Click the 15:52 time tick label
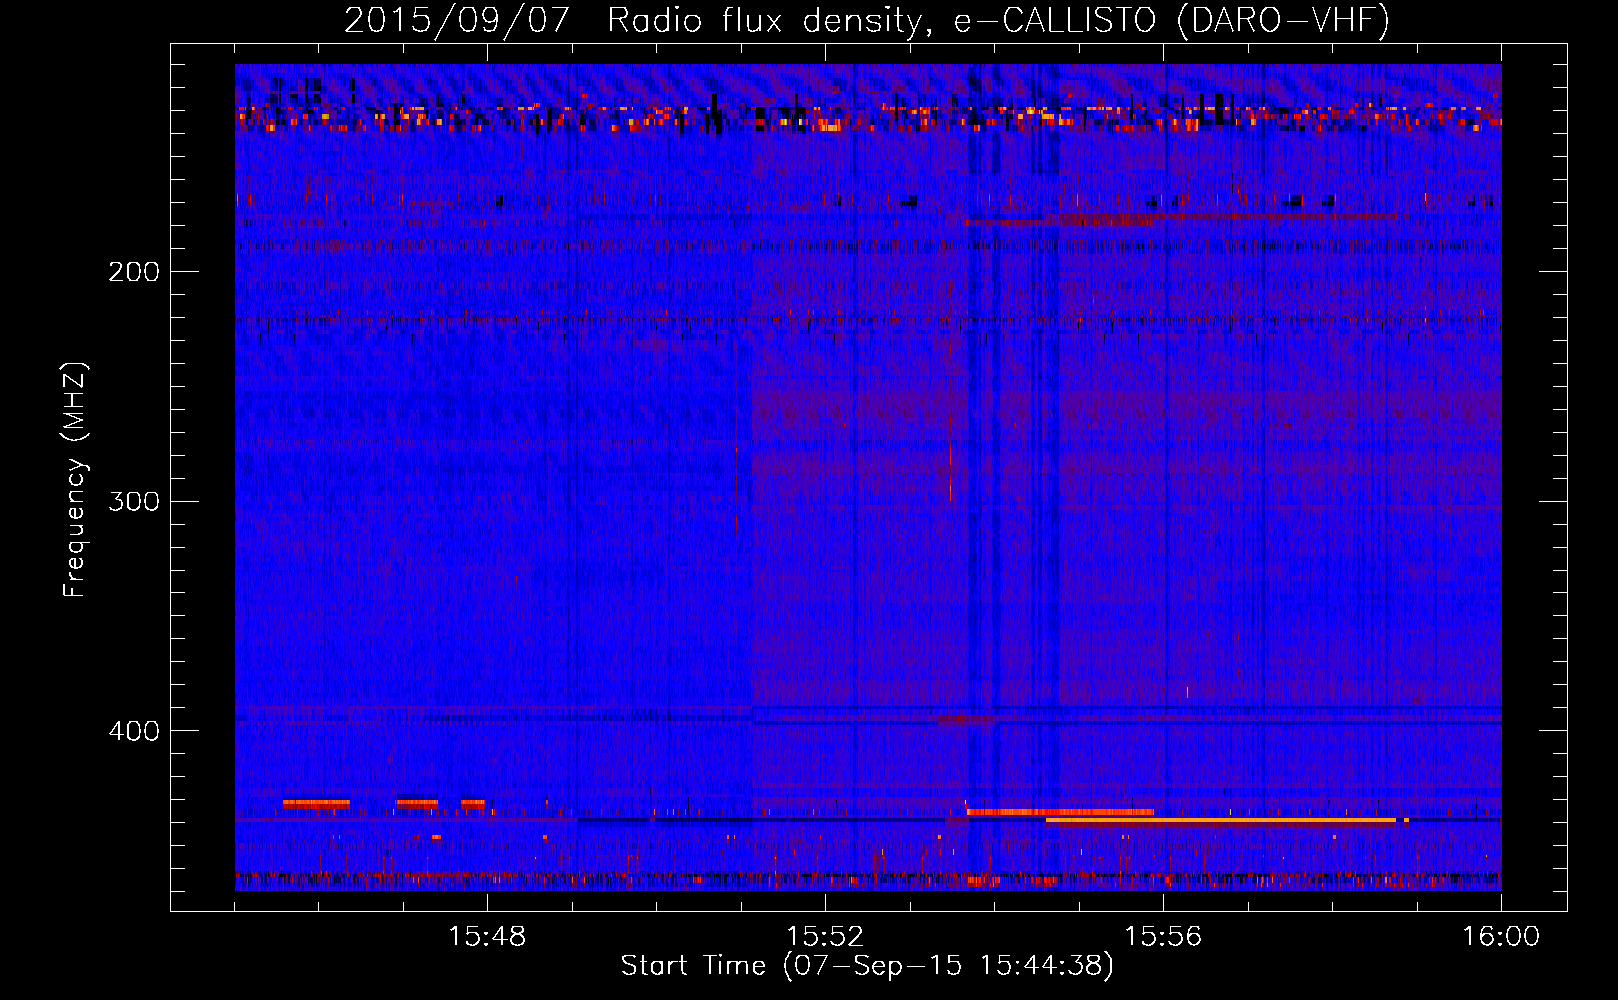This screenshot has height=1000, width=1618. coord(825,937)
